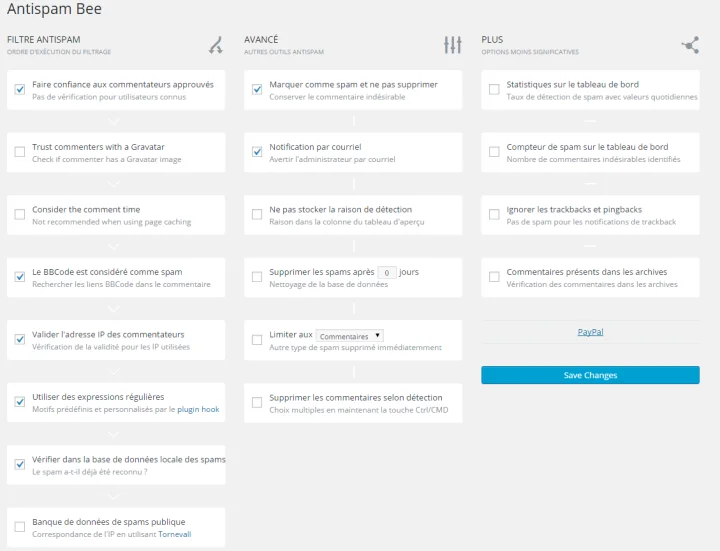The width and height of the screenshot is (720, 551).
Task: Toggle 'Marquer comme spam et ne pas supprimer'
Action: [257, 89]
